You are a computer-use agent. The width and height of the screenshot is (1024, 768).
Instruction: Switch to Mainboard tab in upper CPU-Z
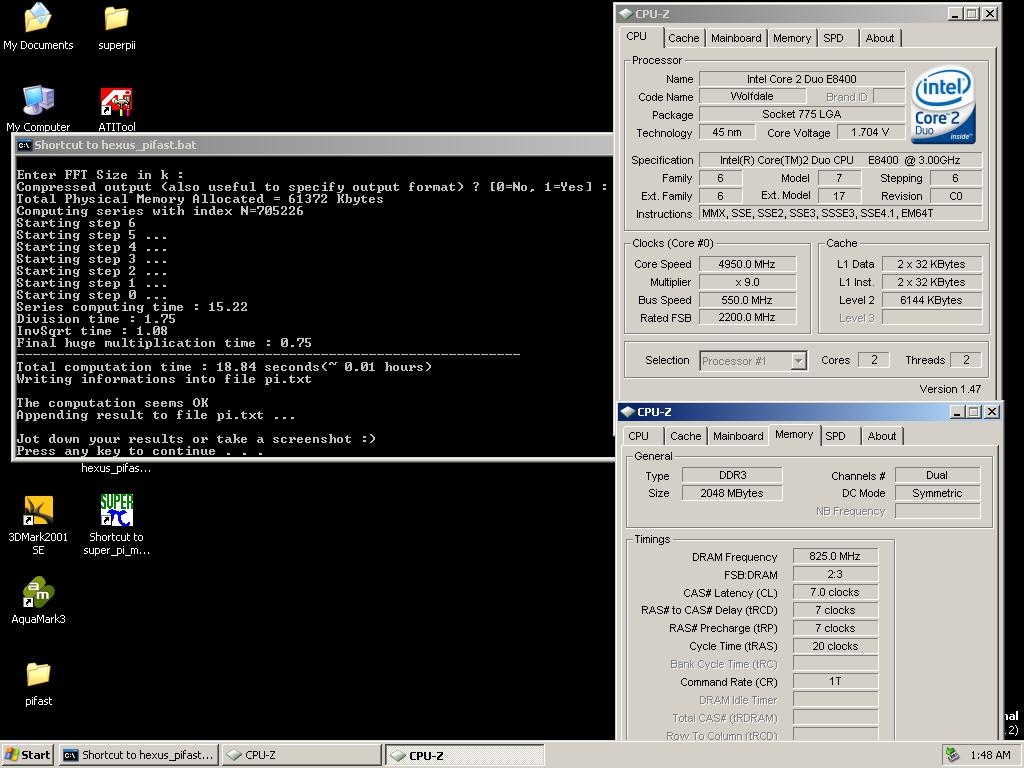(x=736, y=38)
